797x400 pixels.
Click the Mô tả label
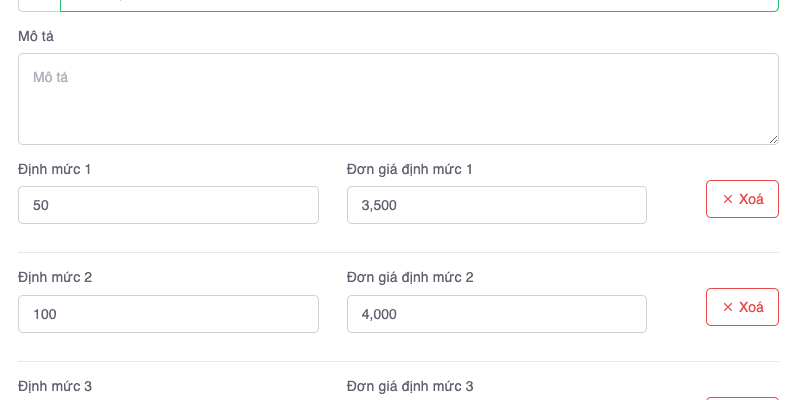pos(36,36)
